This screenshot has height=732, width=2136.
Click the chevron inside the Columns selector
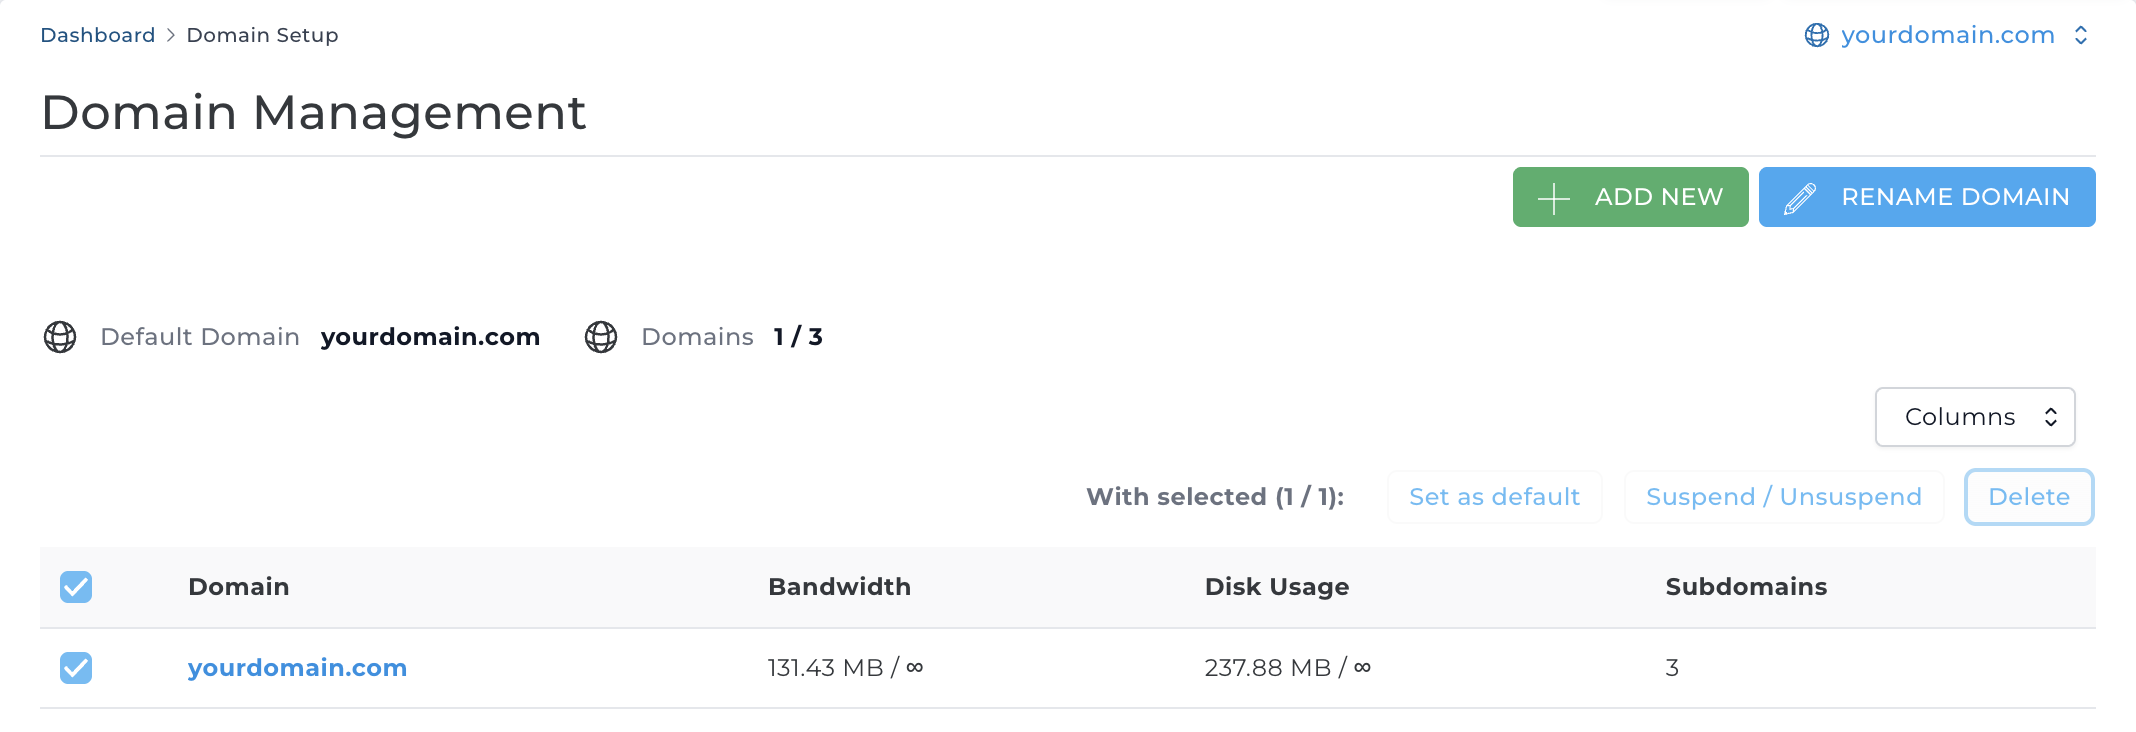pyautogui.click(x=2049, y=417)
